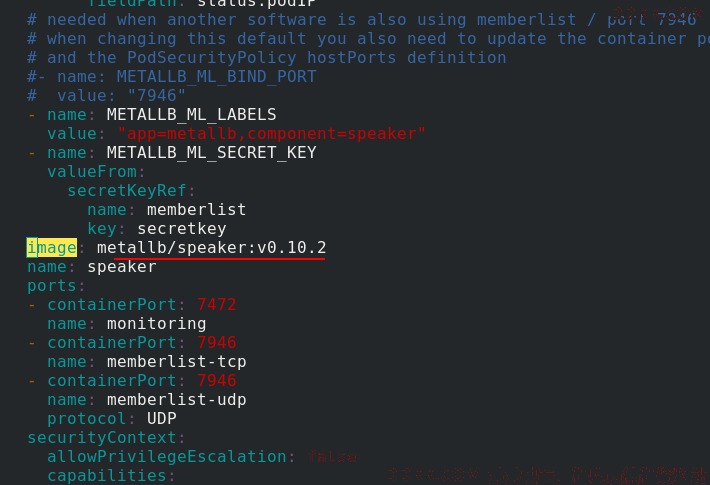Screen dimensions: 710x485
Task: Click the allowPrivilegeEscalation key
Action: click(x=167, y=457)
